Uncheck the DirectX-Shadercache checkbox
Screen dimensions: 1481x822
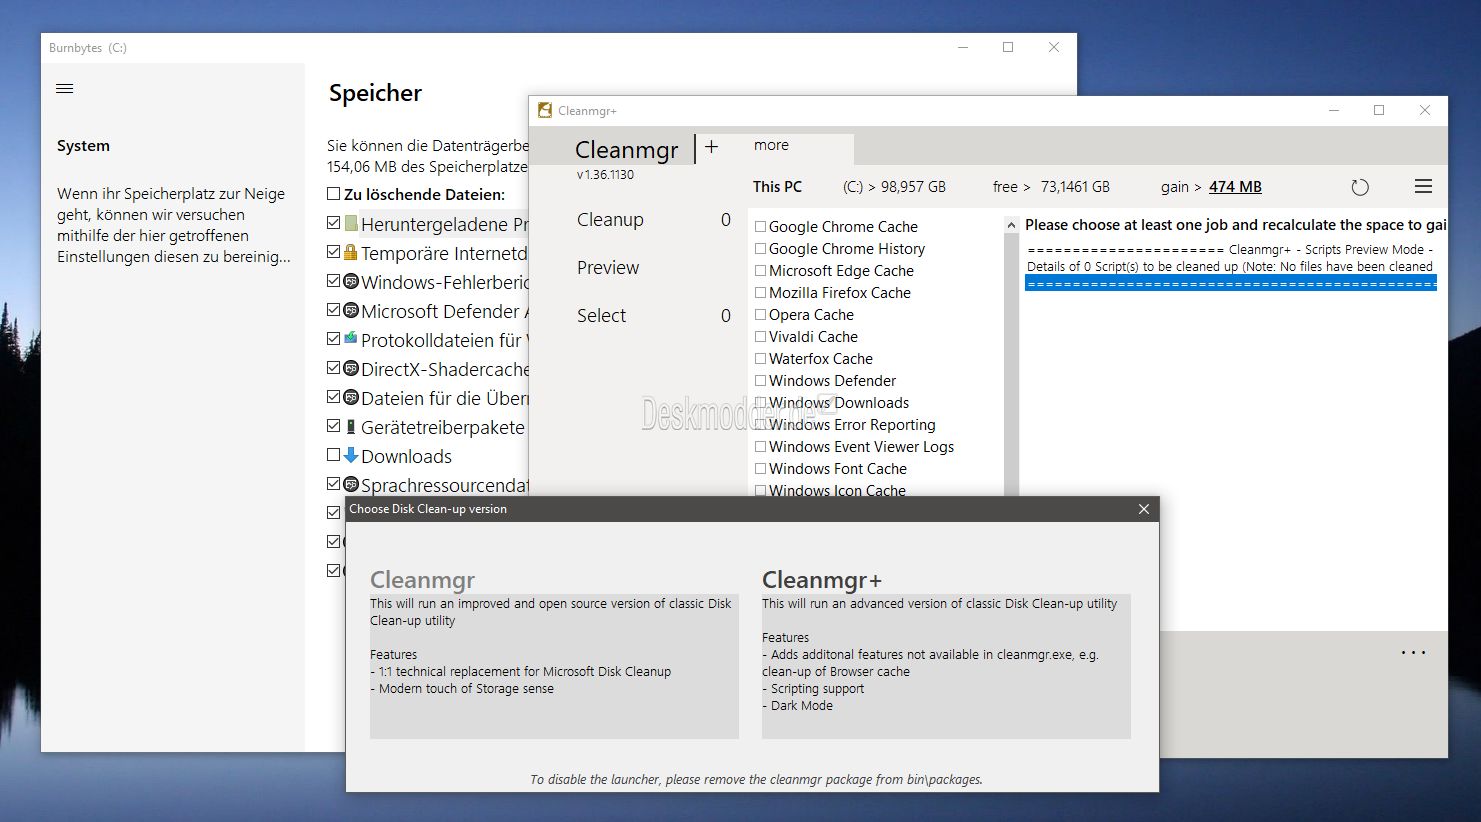(334, 367)
